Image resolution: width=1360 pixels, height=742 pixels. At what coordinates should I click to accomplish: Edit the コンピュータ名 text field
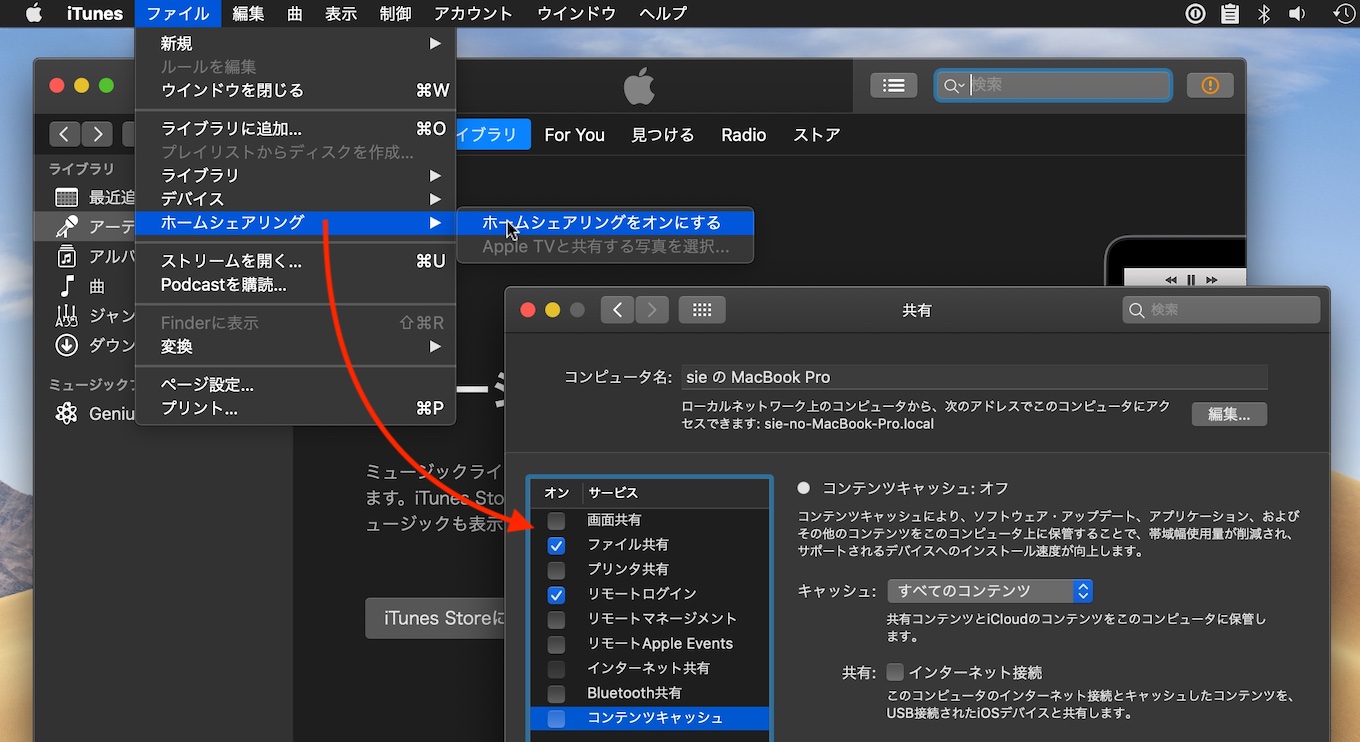pos(975,377)
